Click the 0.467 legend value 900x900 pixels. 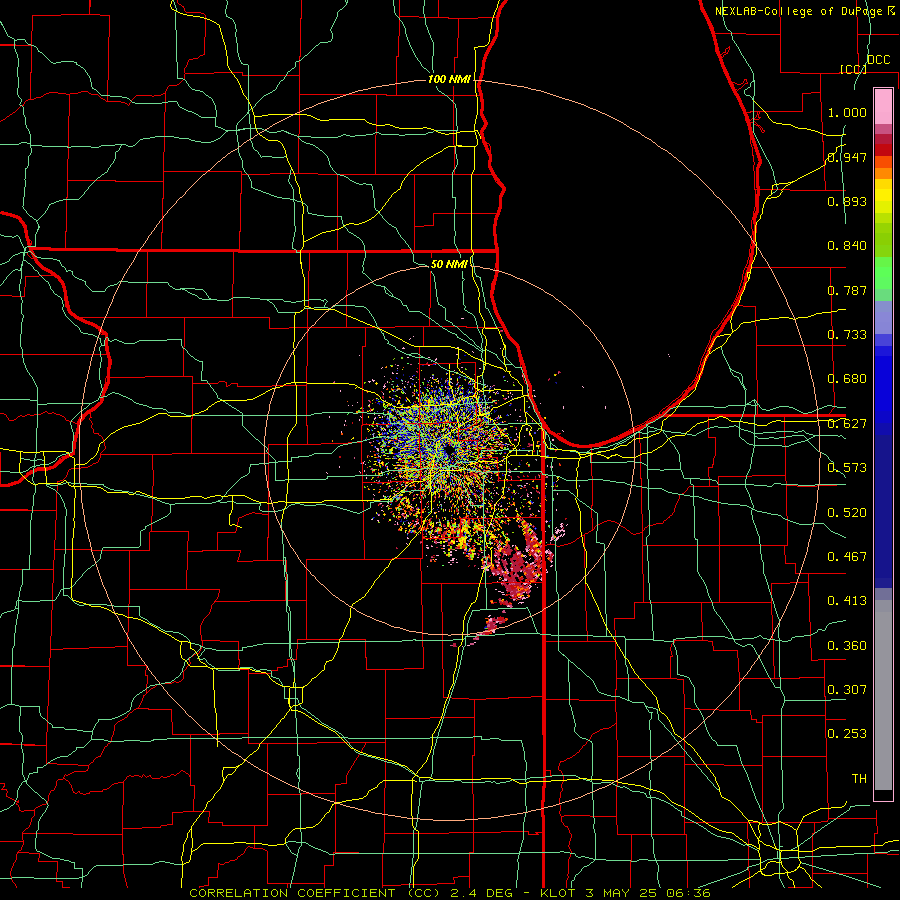pyautogui.click(x=847, y=557)
